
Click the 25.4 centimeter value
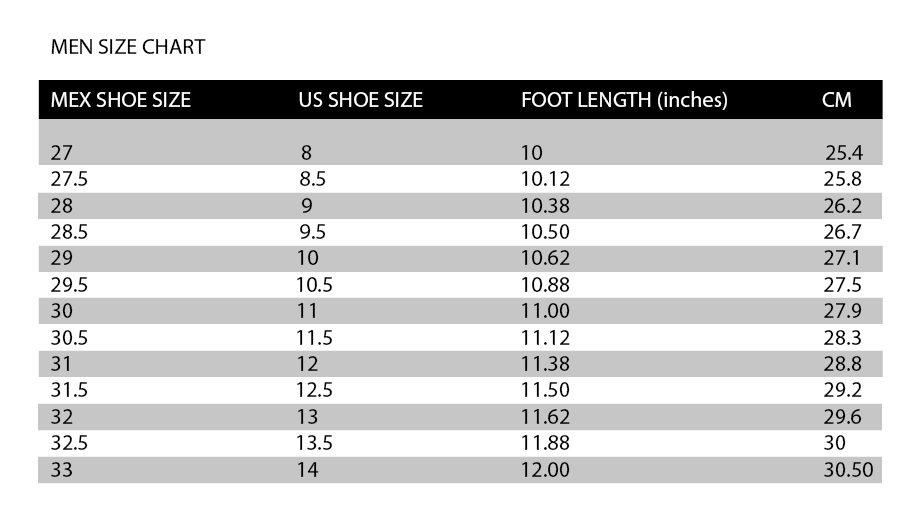coord(844,154)
